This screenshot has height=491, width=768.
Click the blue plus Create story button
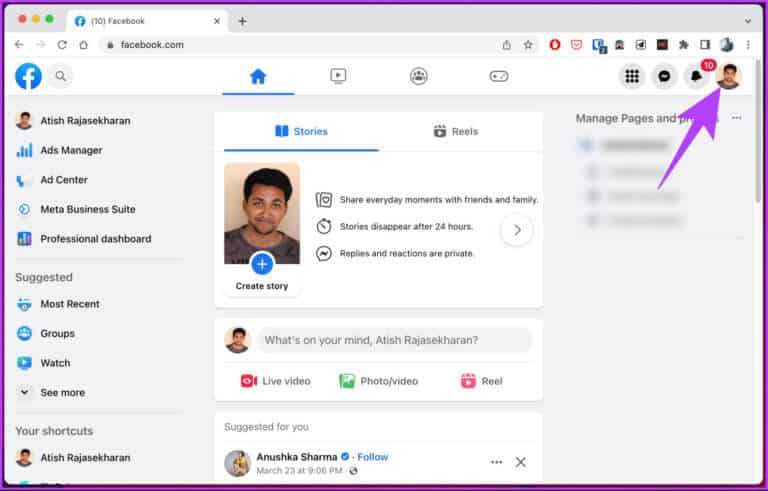click(262, 265)
